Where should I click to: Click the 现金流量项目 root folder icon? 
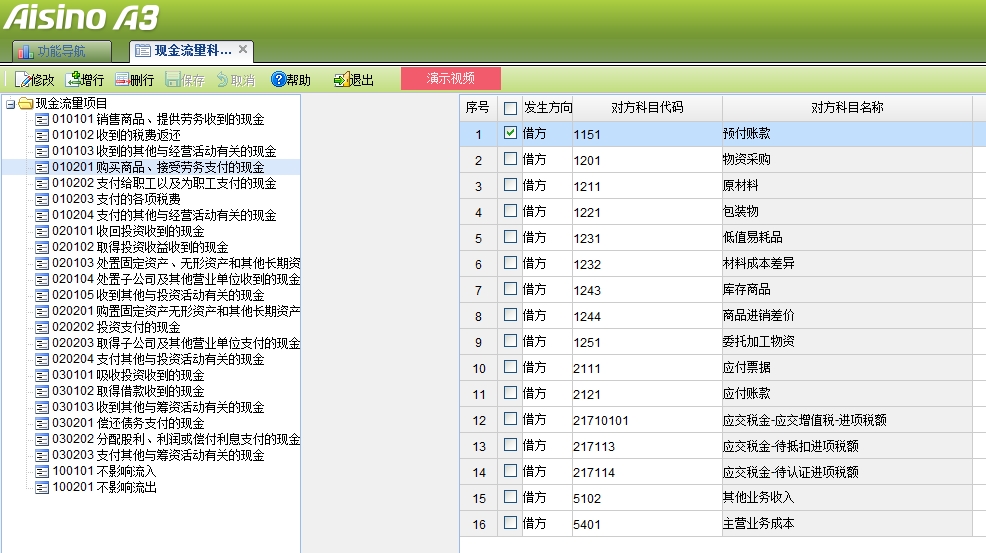tap(25, 103)
